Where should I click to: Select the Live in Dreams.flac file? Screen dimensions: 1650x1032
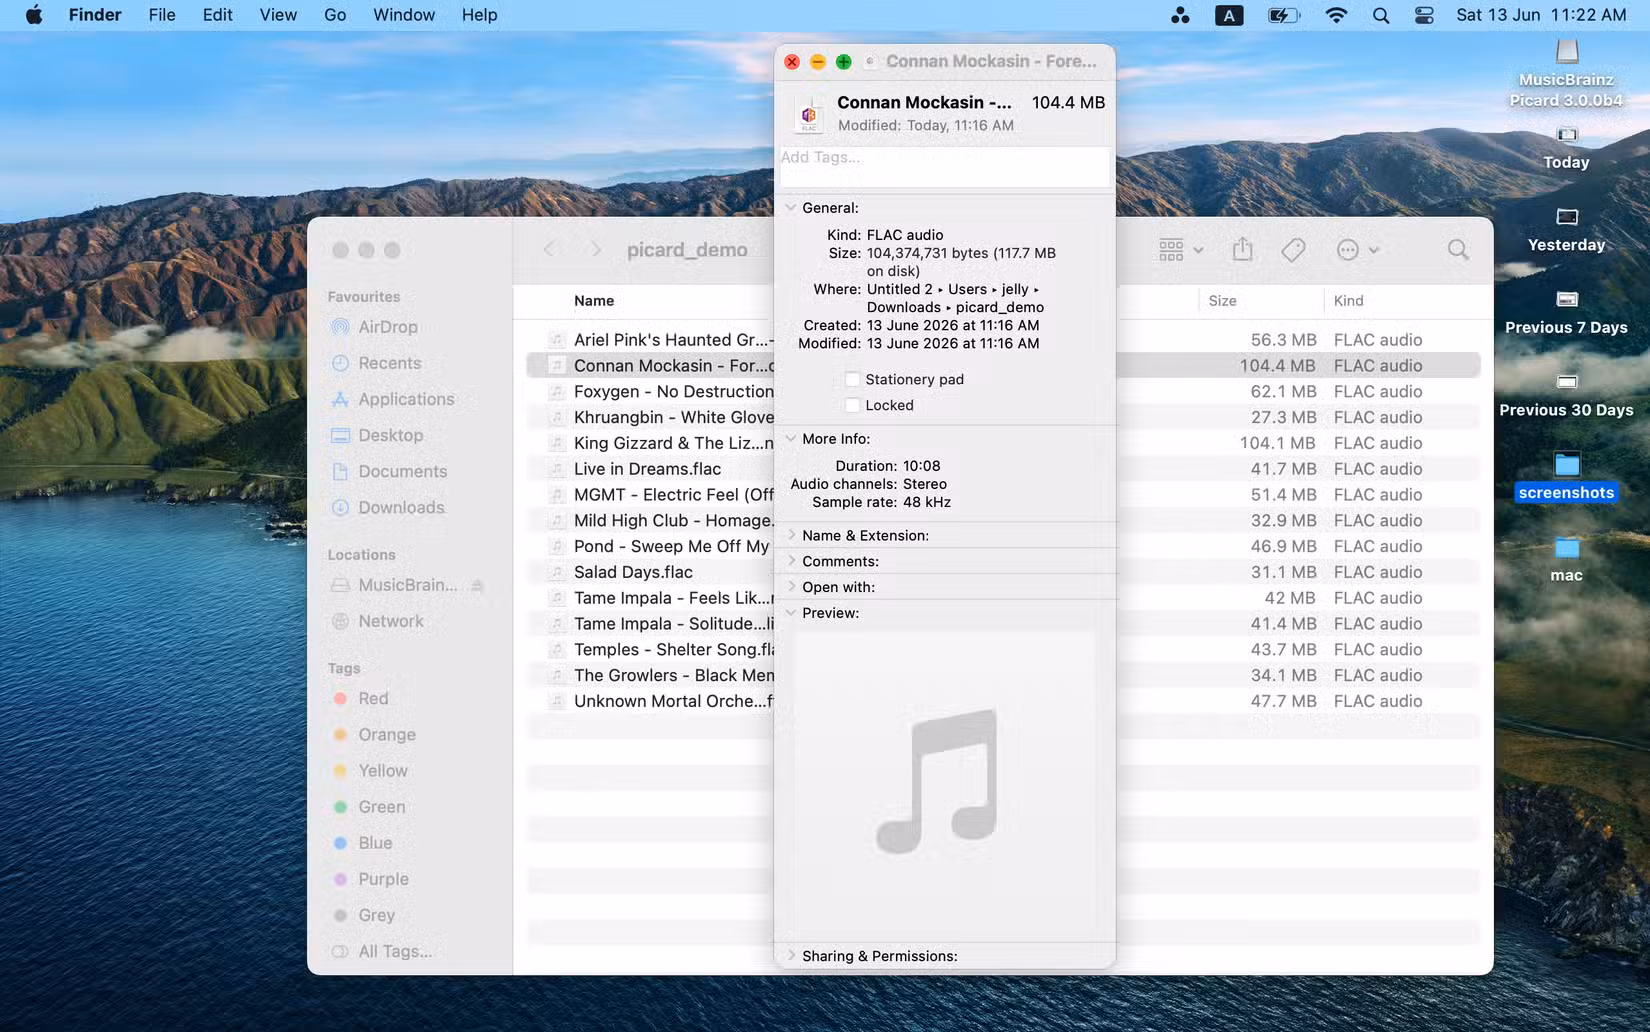click(x=647, y=469)
